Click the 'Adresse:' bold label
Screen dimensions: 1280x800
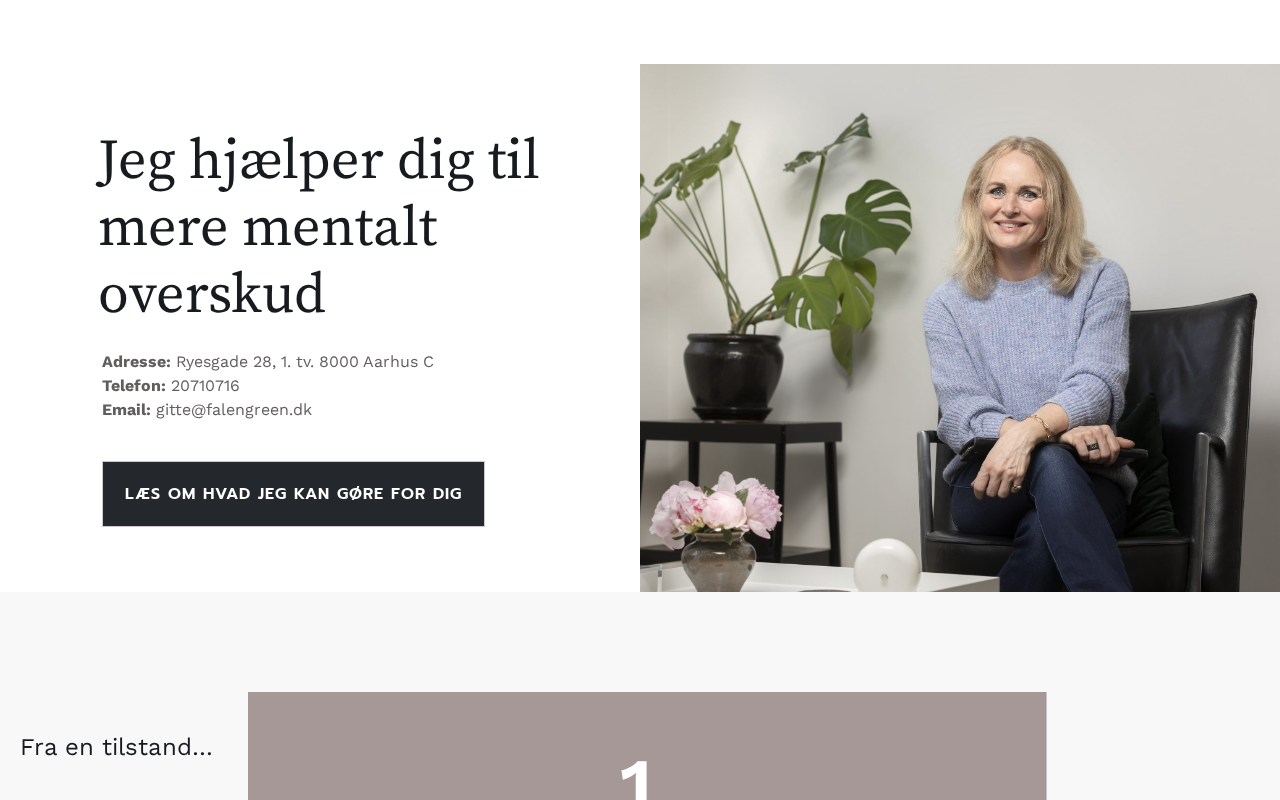tap(136, 362)
